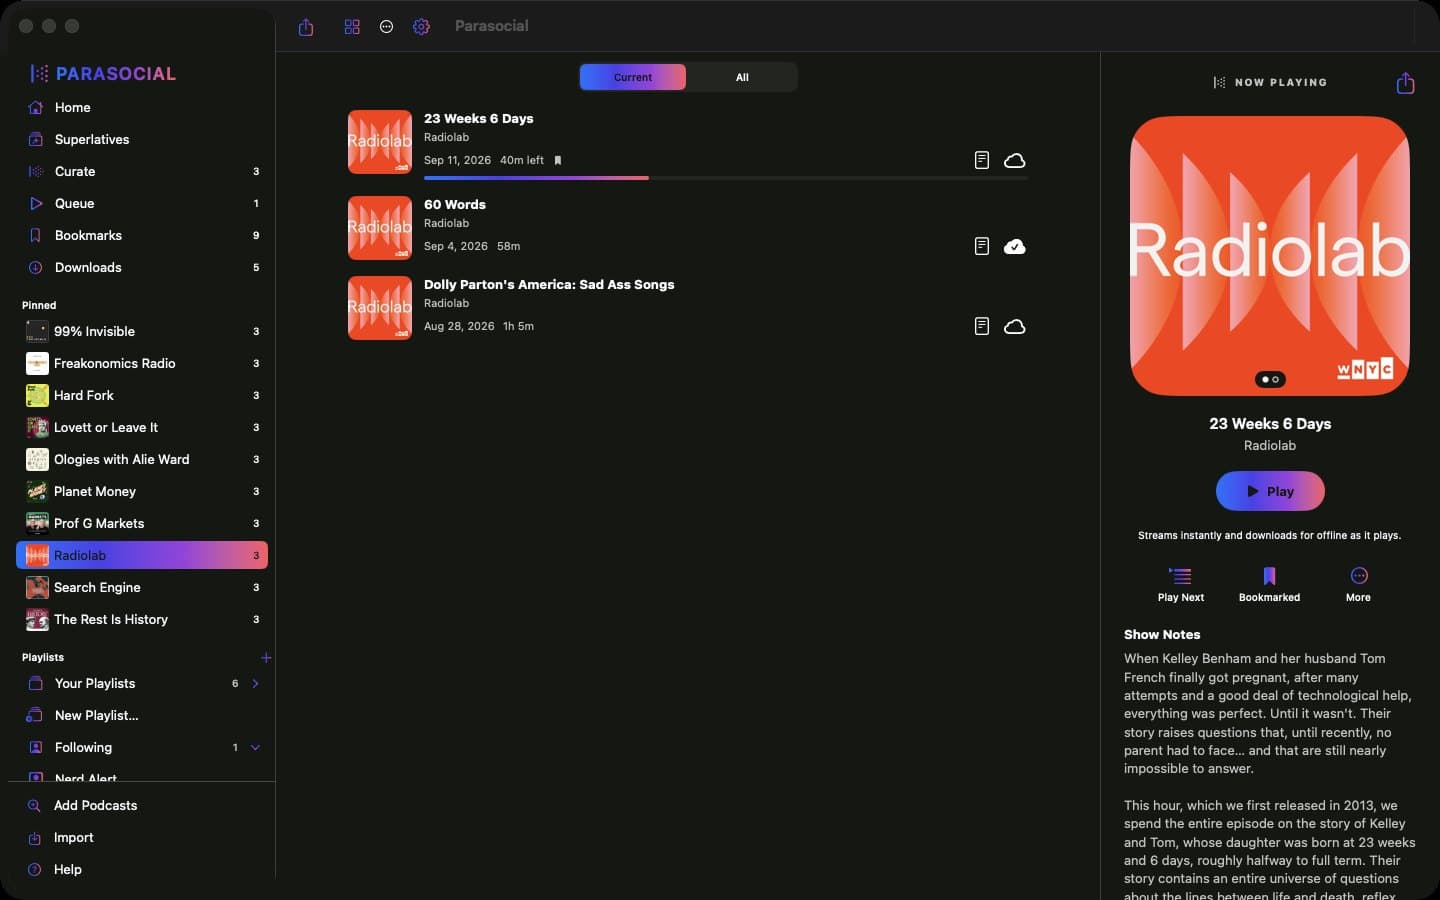Open Queue in the sidebar
Image resolution: width=1440 pixels, height=900 pixels.
[142, 203]
